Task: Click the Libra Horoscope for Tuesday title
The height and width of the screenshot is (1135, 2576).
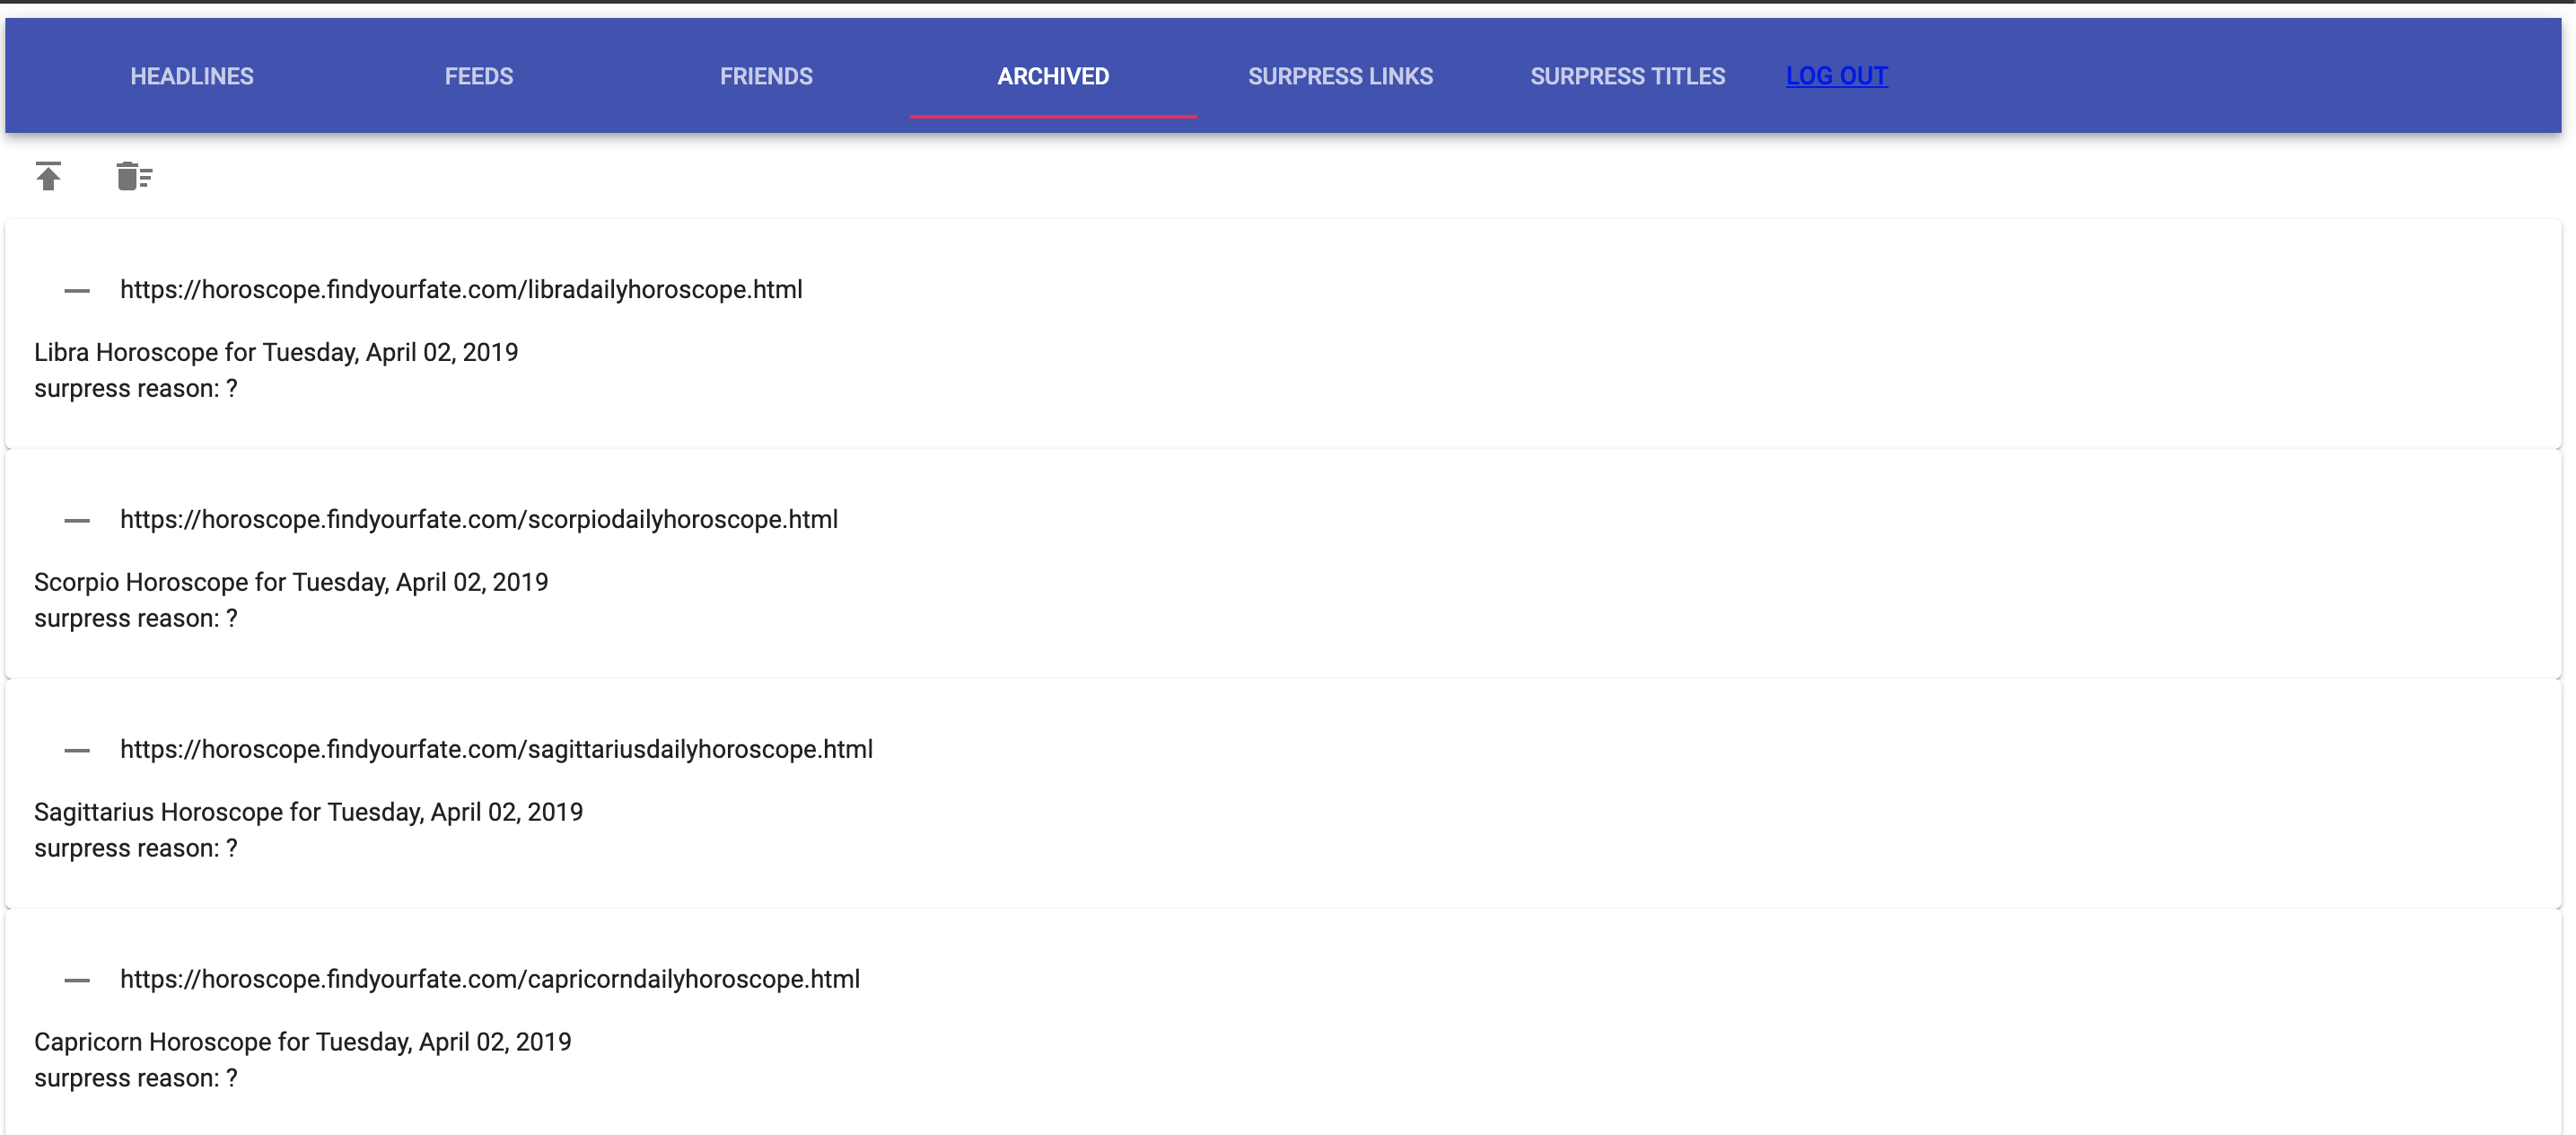Action: 276,353
